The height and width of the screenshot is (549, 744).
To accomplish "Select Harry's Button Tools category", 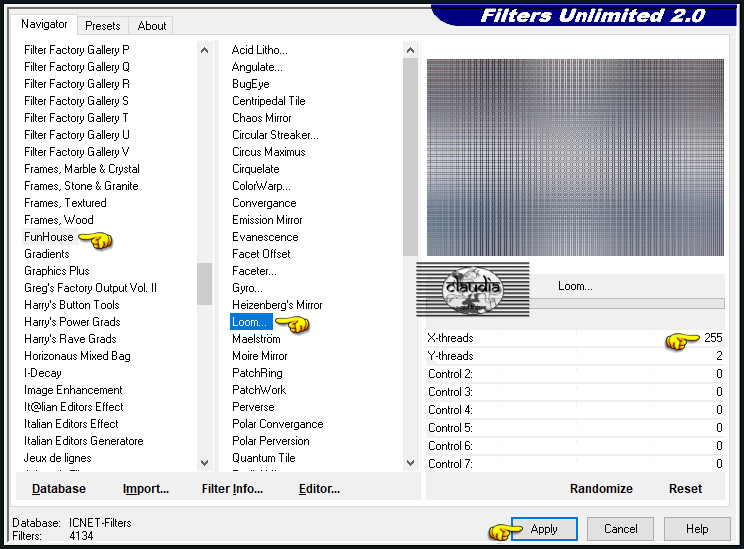I will pos(72,305).
